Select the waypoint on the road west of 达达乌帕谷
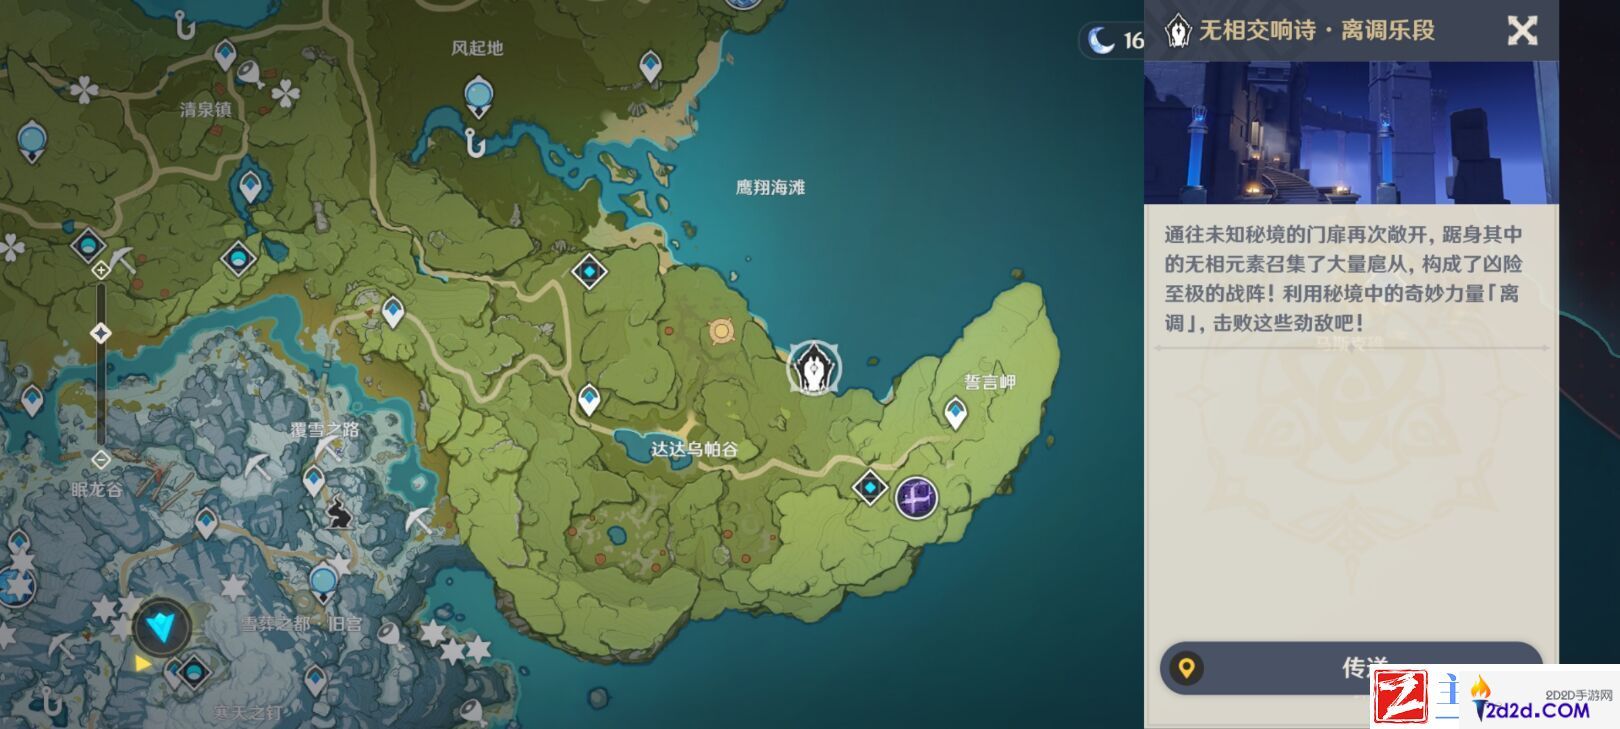 (x=393, y=312)
